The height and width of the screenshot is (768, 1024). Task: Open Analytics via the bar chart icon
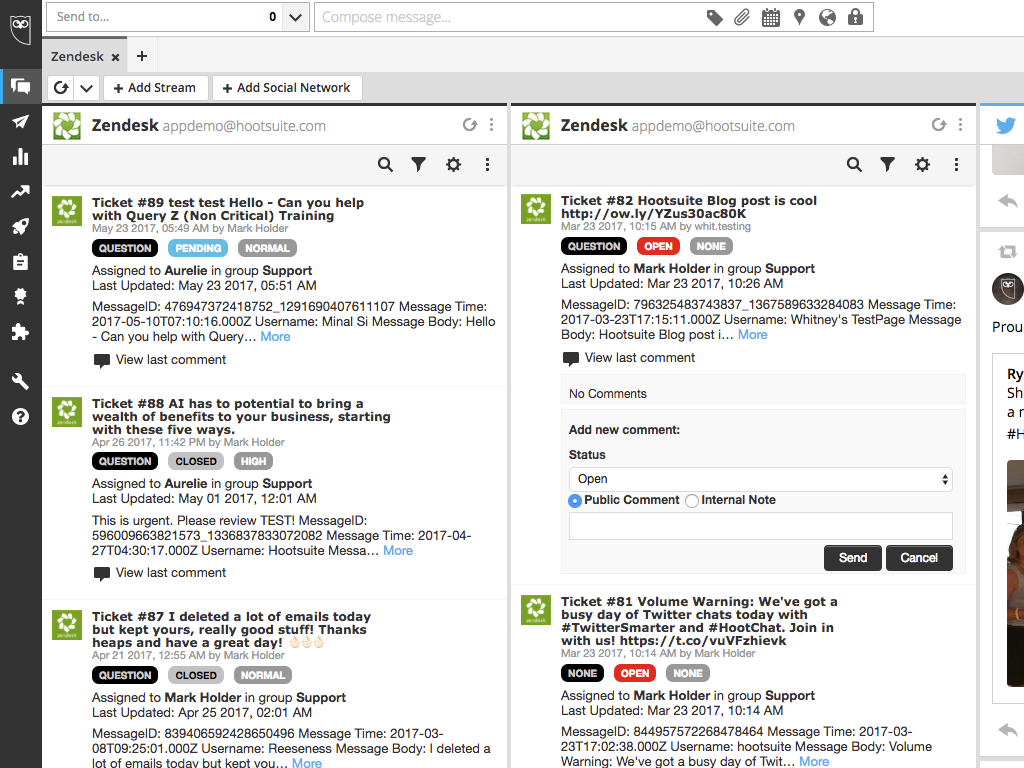point(20,156)
